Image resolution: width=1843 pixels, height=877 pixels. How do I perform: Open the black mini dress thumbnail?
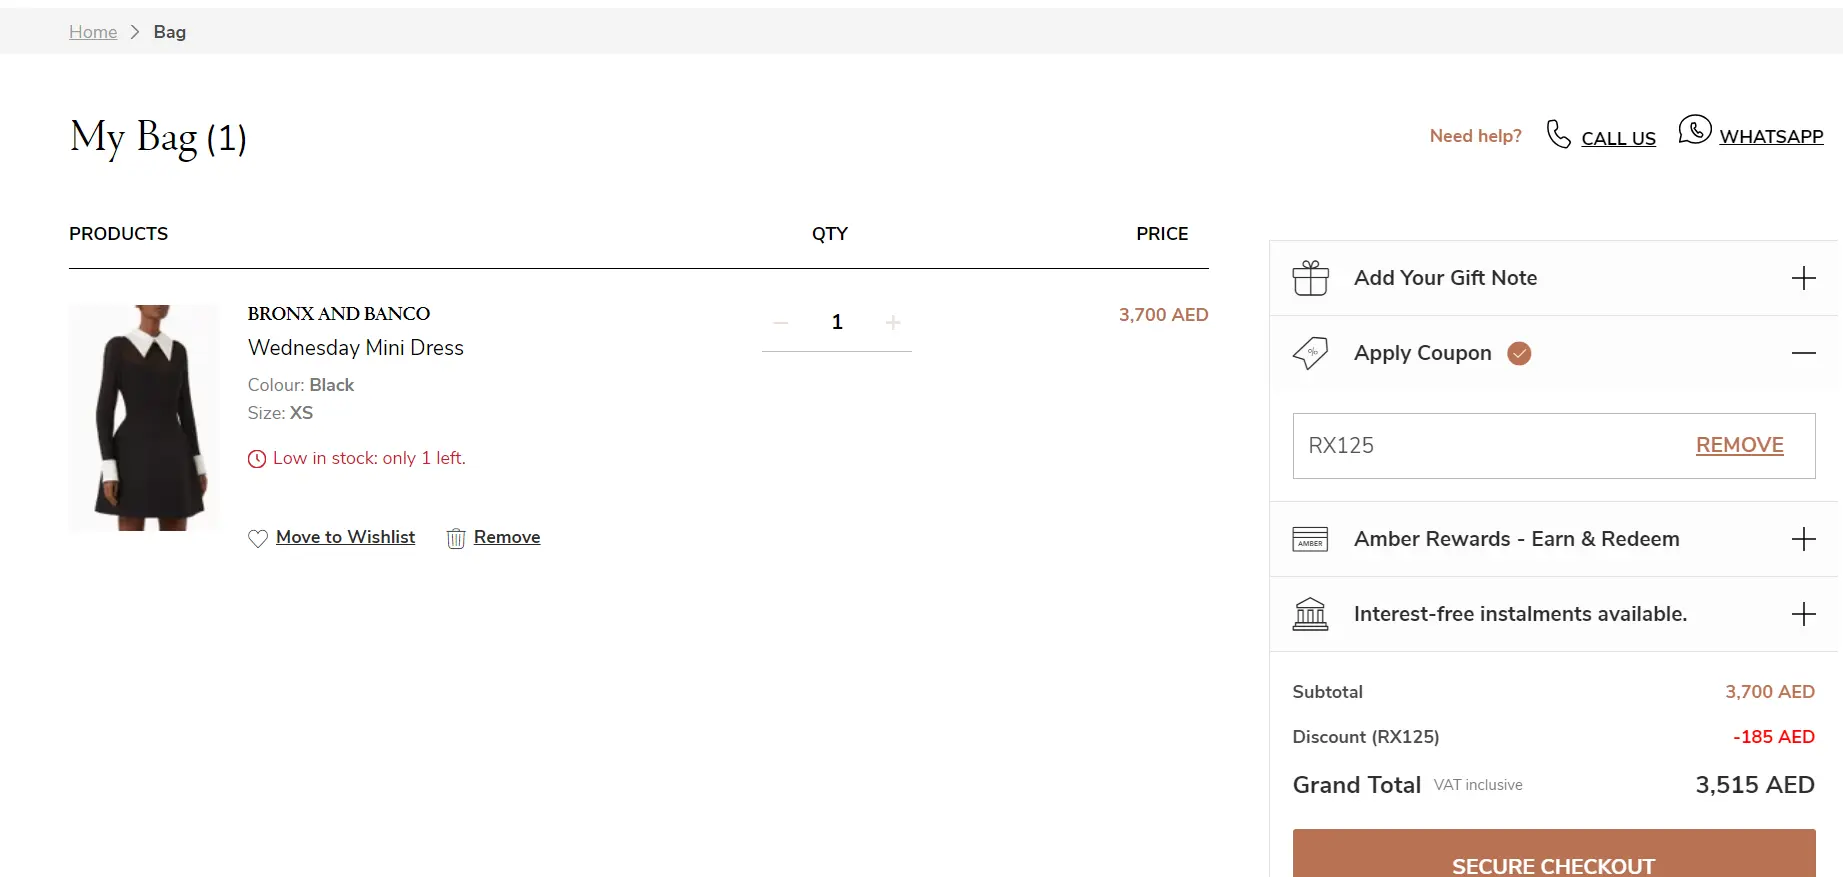(144, 418)
